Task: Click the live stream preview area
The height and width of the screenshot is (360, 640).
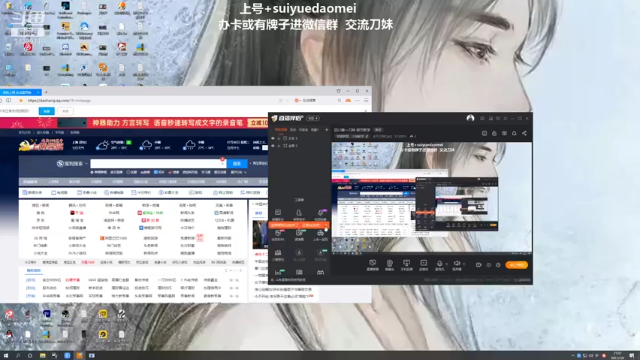Action: tap(432, 197)
